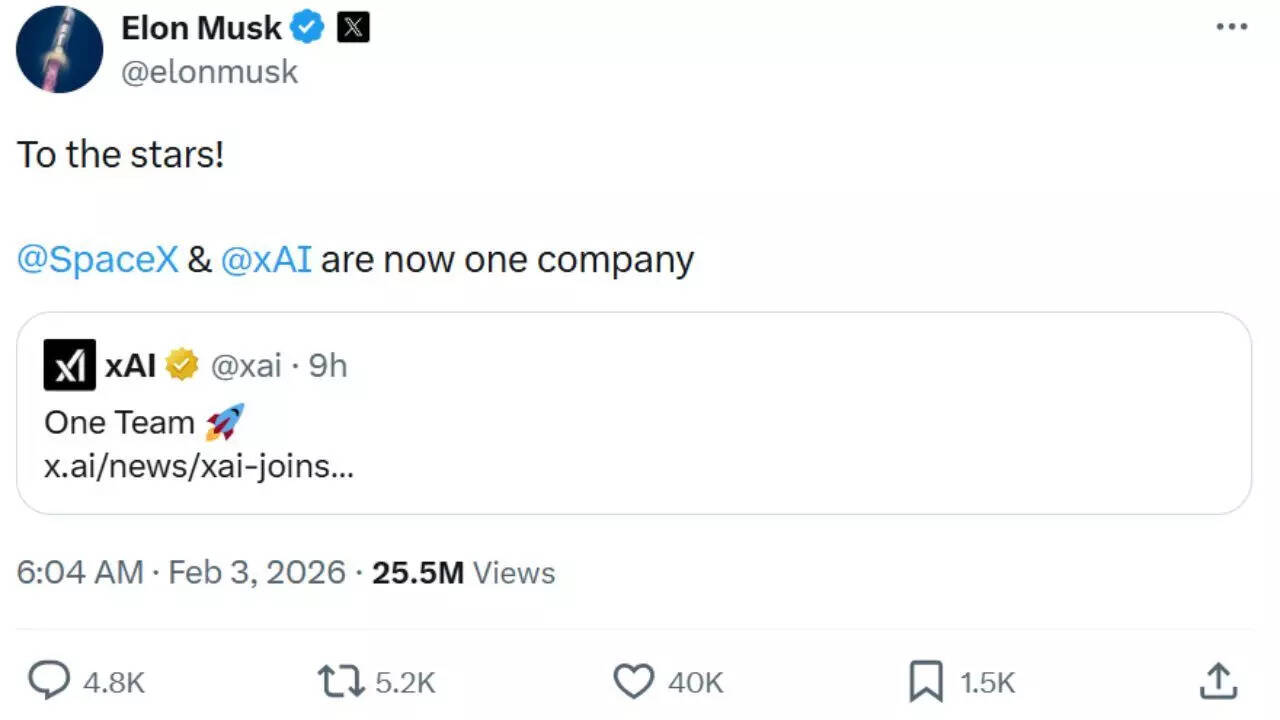The width and height of the screenshot is (1280, 720).
Task: Open Elon Musk's profile picture
Action: click(x=58, y=48)
